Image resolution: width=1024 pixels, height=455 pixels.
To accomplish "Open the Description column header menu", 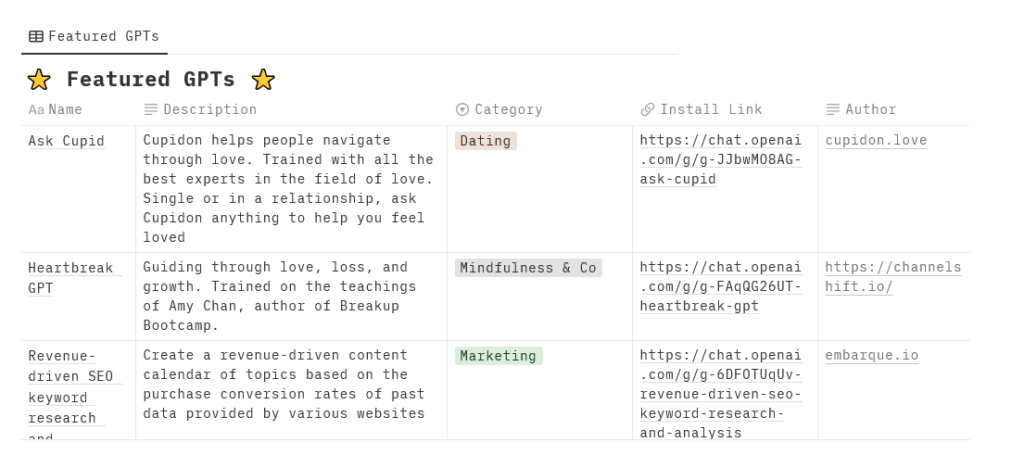I will 291,110.
